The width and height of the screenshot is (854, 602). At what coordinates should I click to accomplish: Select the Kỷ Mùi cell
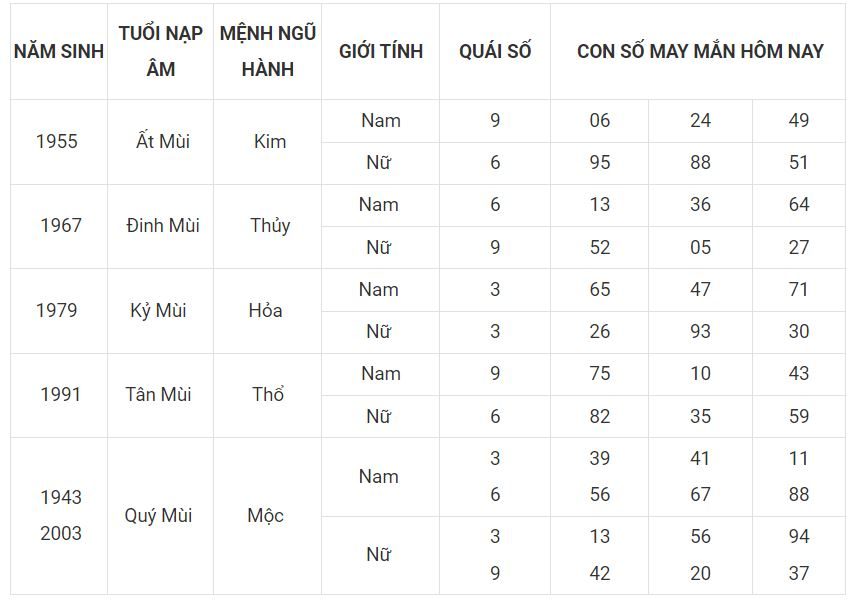point(161,311)
